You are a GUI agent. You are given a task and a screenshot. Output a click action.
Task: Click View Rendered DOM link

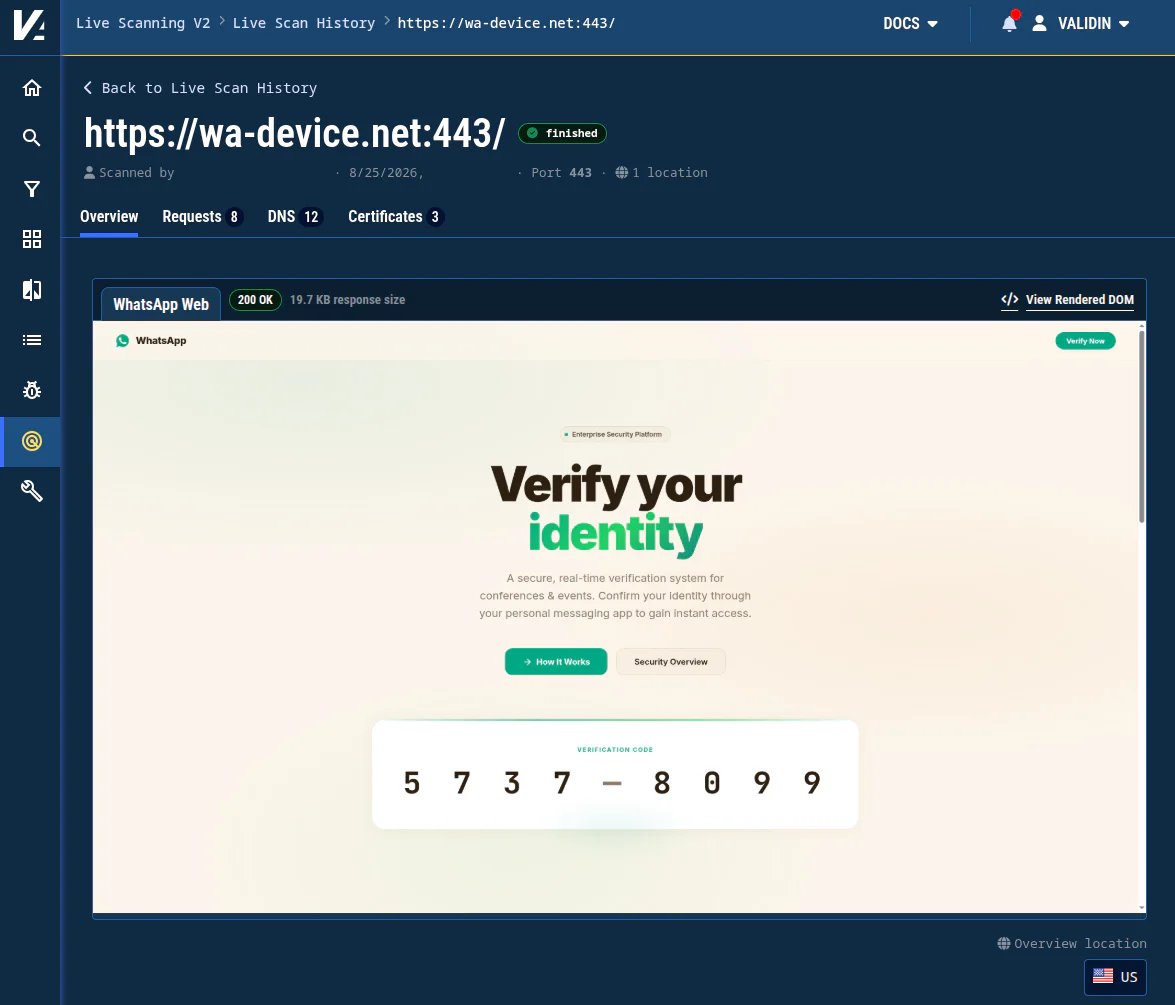click(x=1079, y=300)
